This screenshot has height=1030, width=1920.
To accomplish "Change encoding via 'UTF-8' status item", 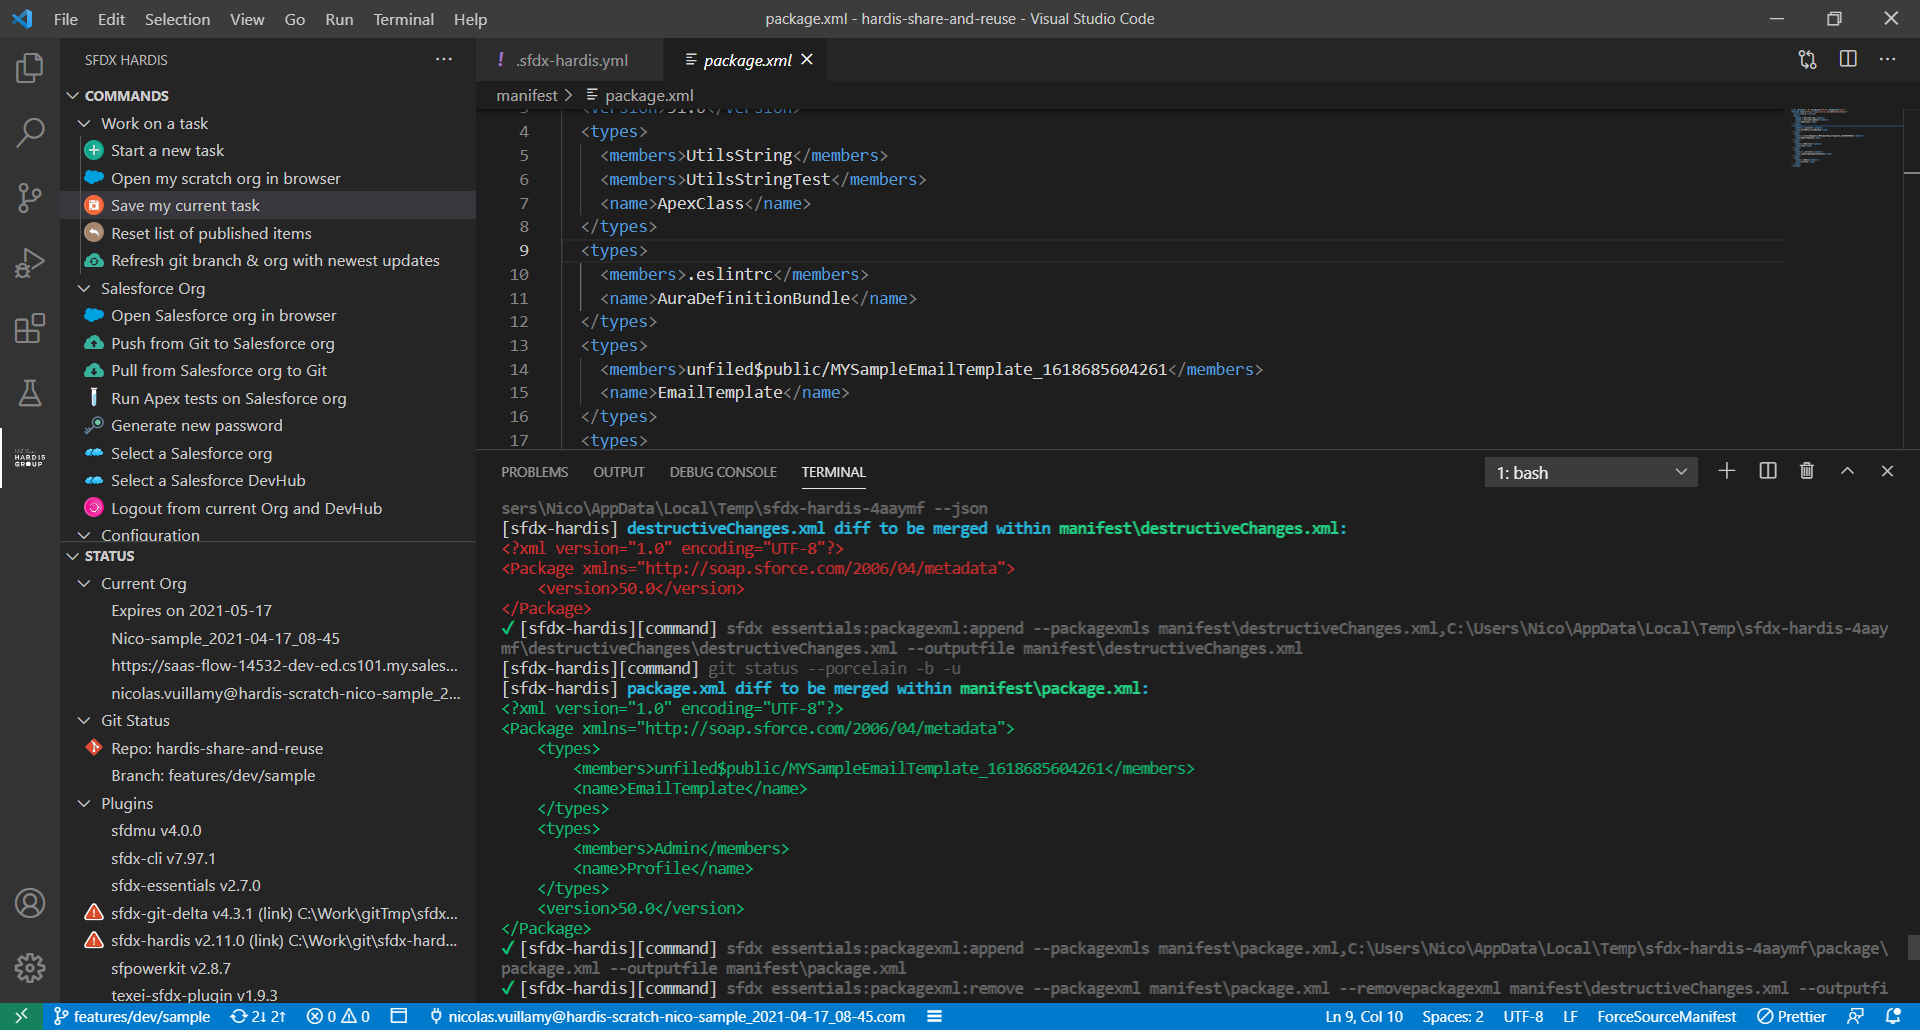I will coord(1523,1016).
